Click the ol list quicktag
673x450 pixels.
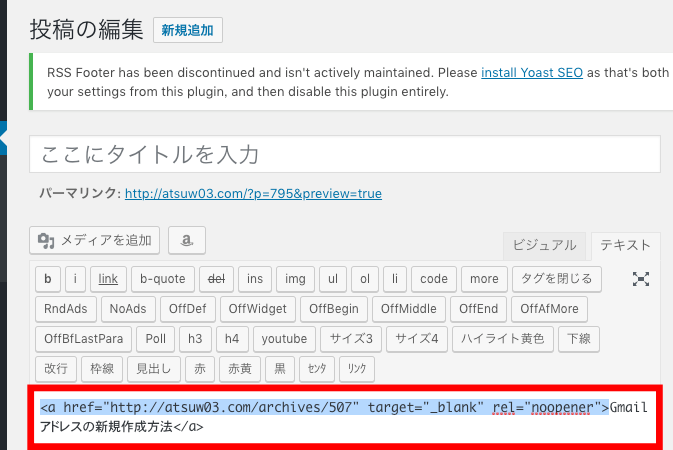click(365, 279)
